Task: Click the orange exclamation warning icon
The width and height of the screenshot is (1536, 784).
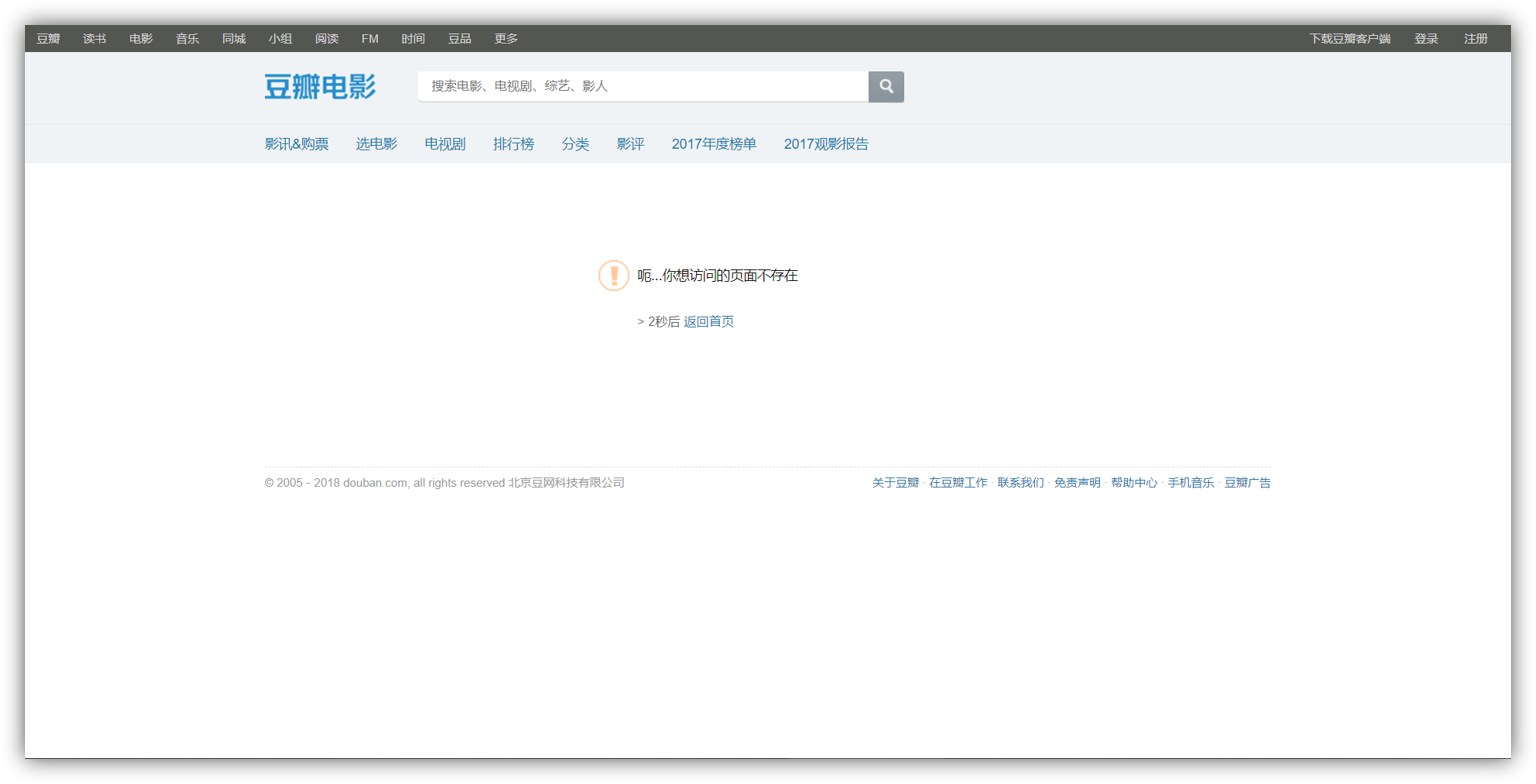Action: tap(614, 275)
